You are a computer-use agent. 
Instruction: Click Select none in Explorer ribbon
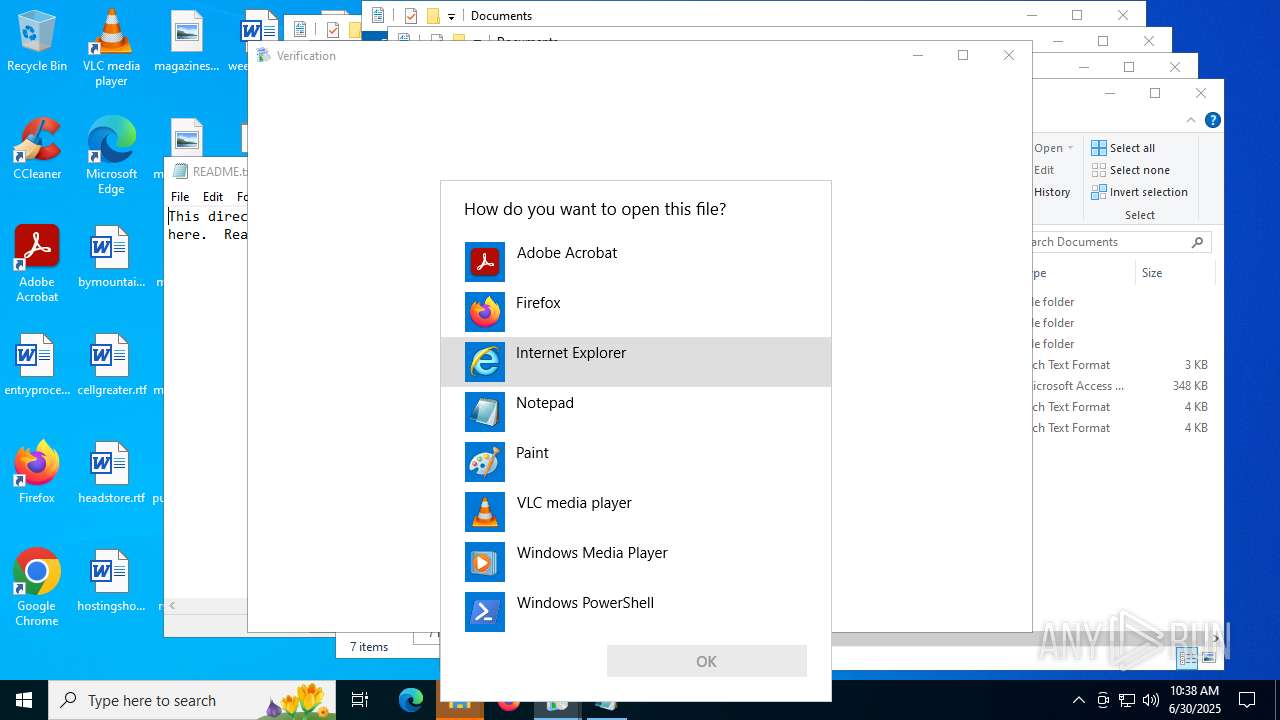1130,170
